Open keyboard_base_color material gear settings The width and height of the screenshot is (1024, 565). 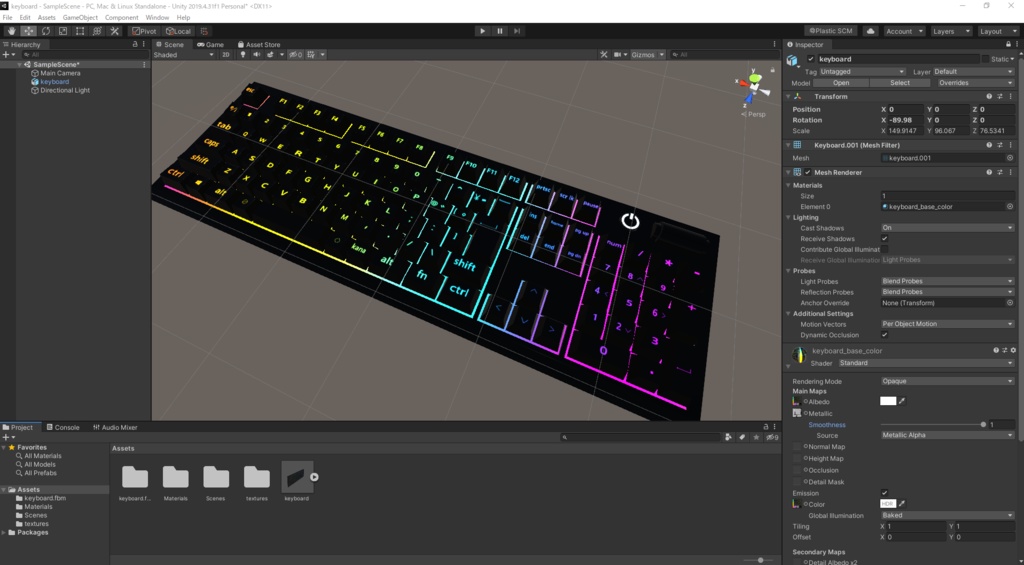tap(1013, 351)
